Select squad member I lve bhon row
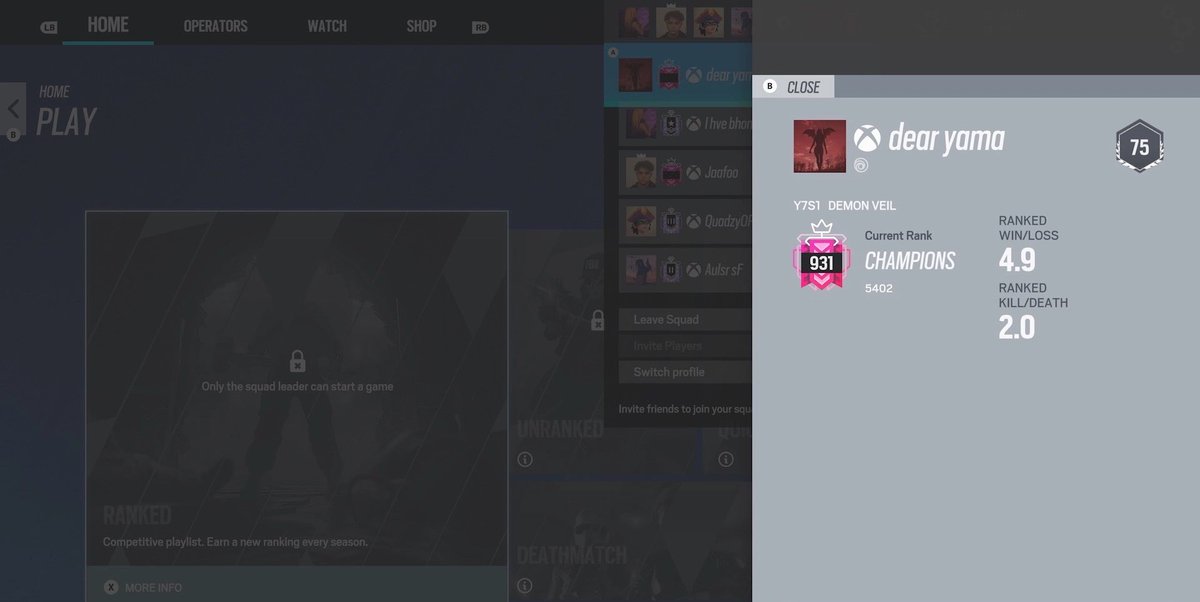The width and height of the screenshot is (1200, 602). (x=685, y=124)
